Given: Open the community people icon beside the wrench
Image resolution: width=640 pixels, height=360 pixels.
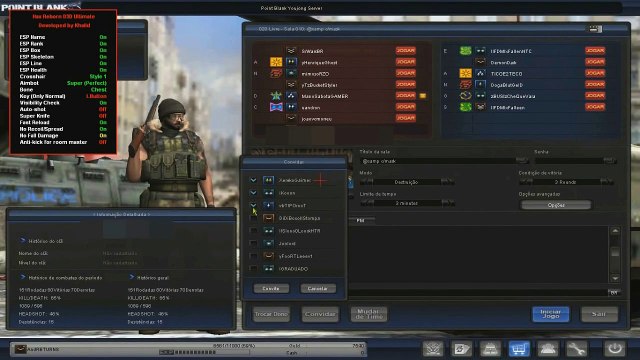Looking at the screenshot, I should click(547, 349).
